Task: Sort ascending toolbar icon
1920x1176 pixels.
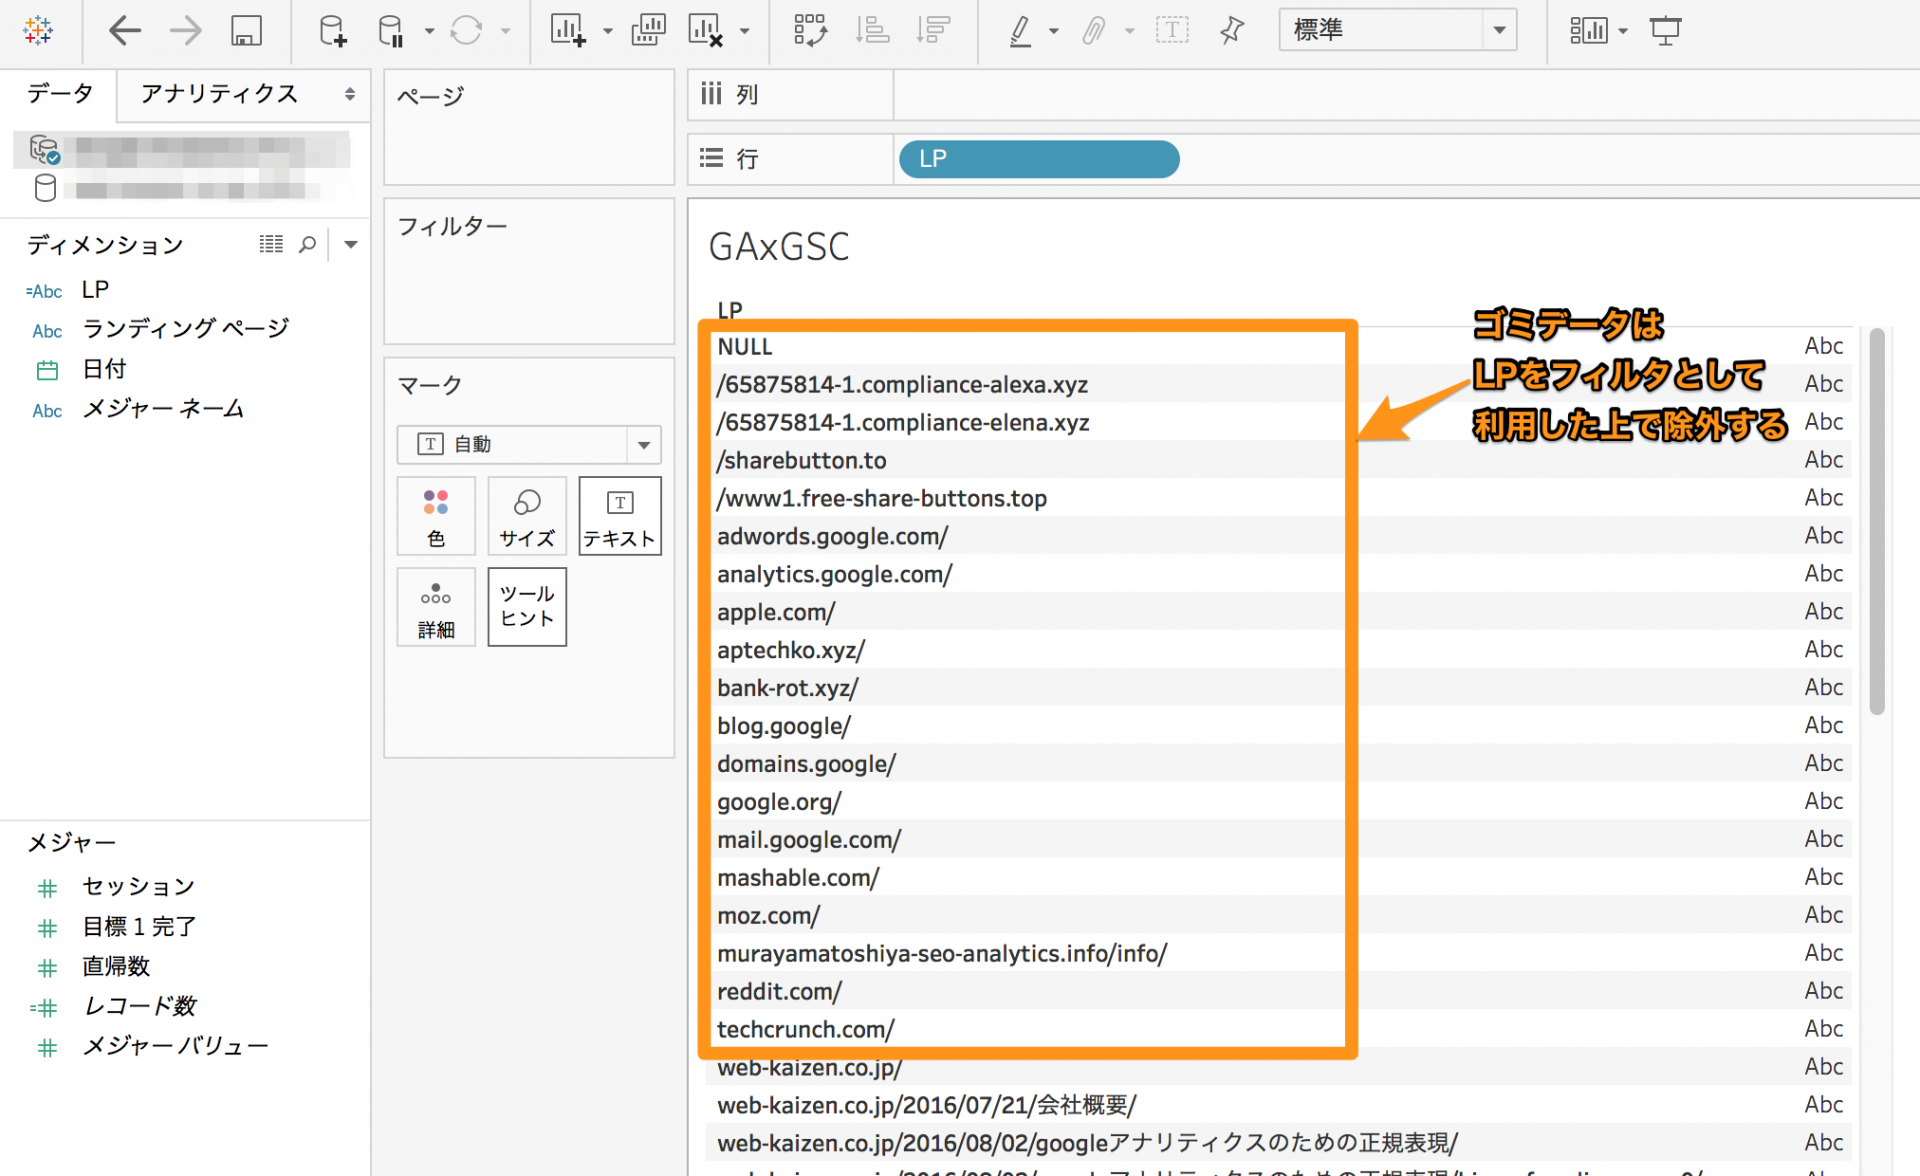Action: tap(872, 31)
